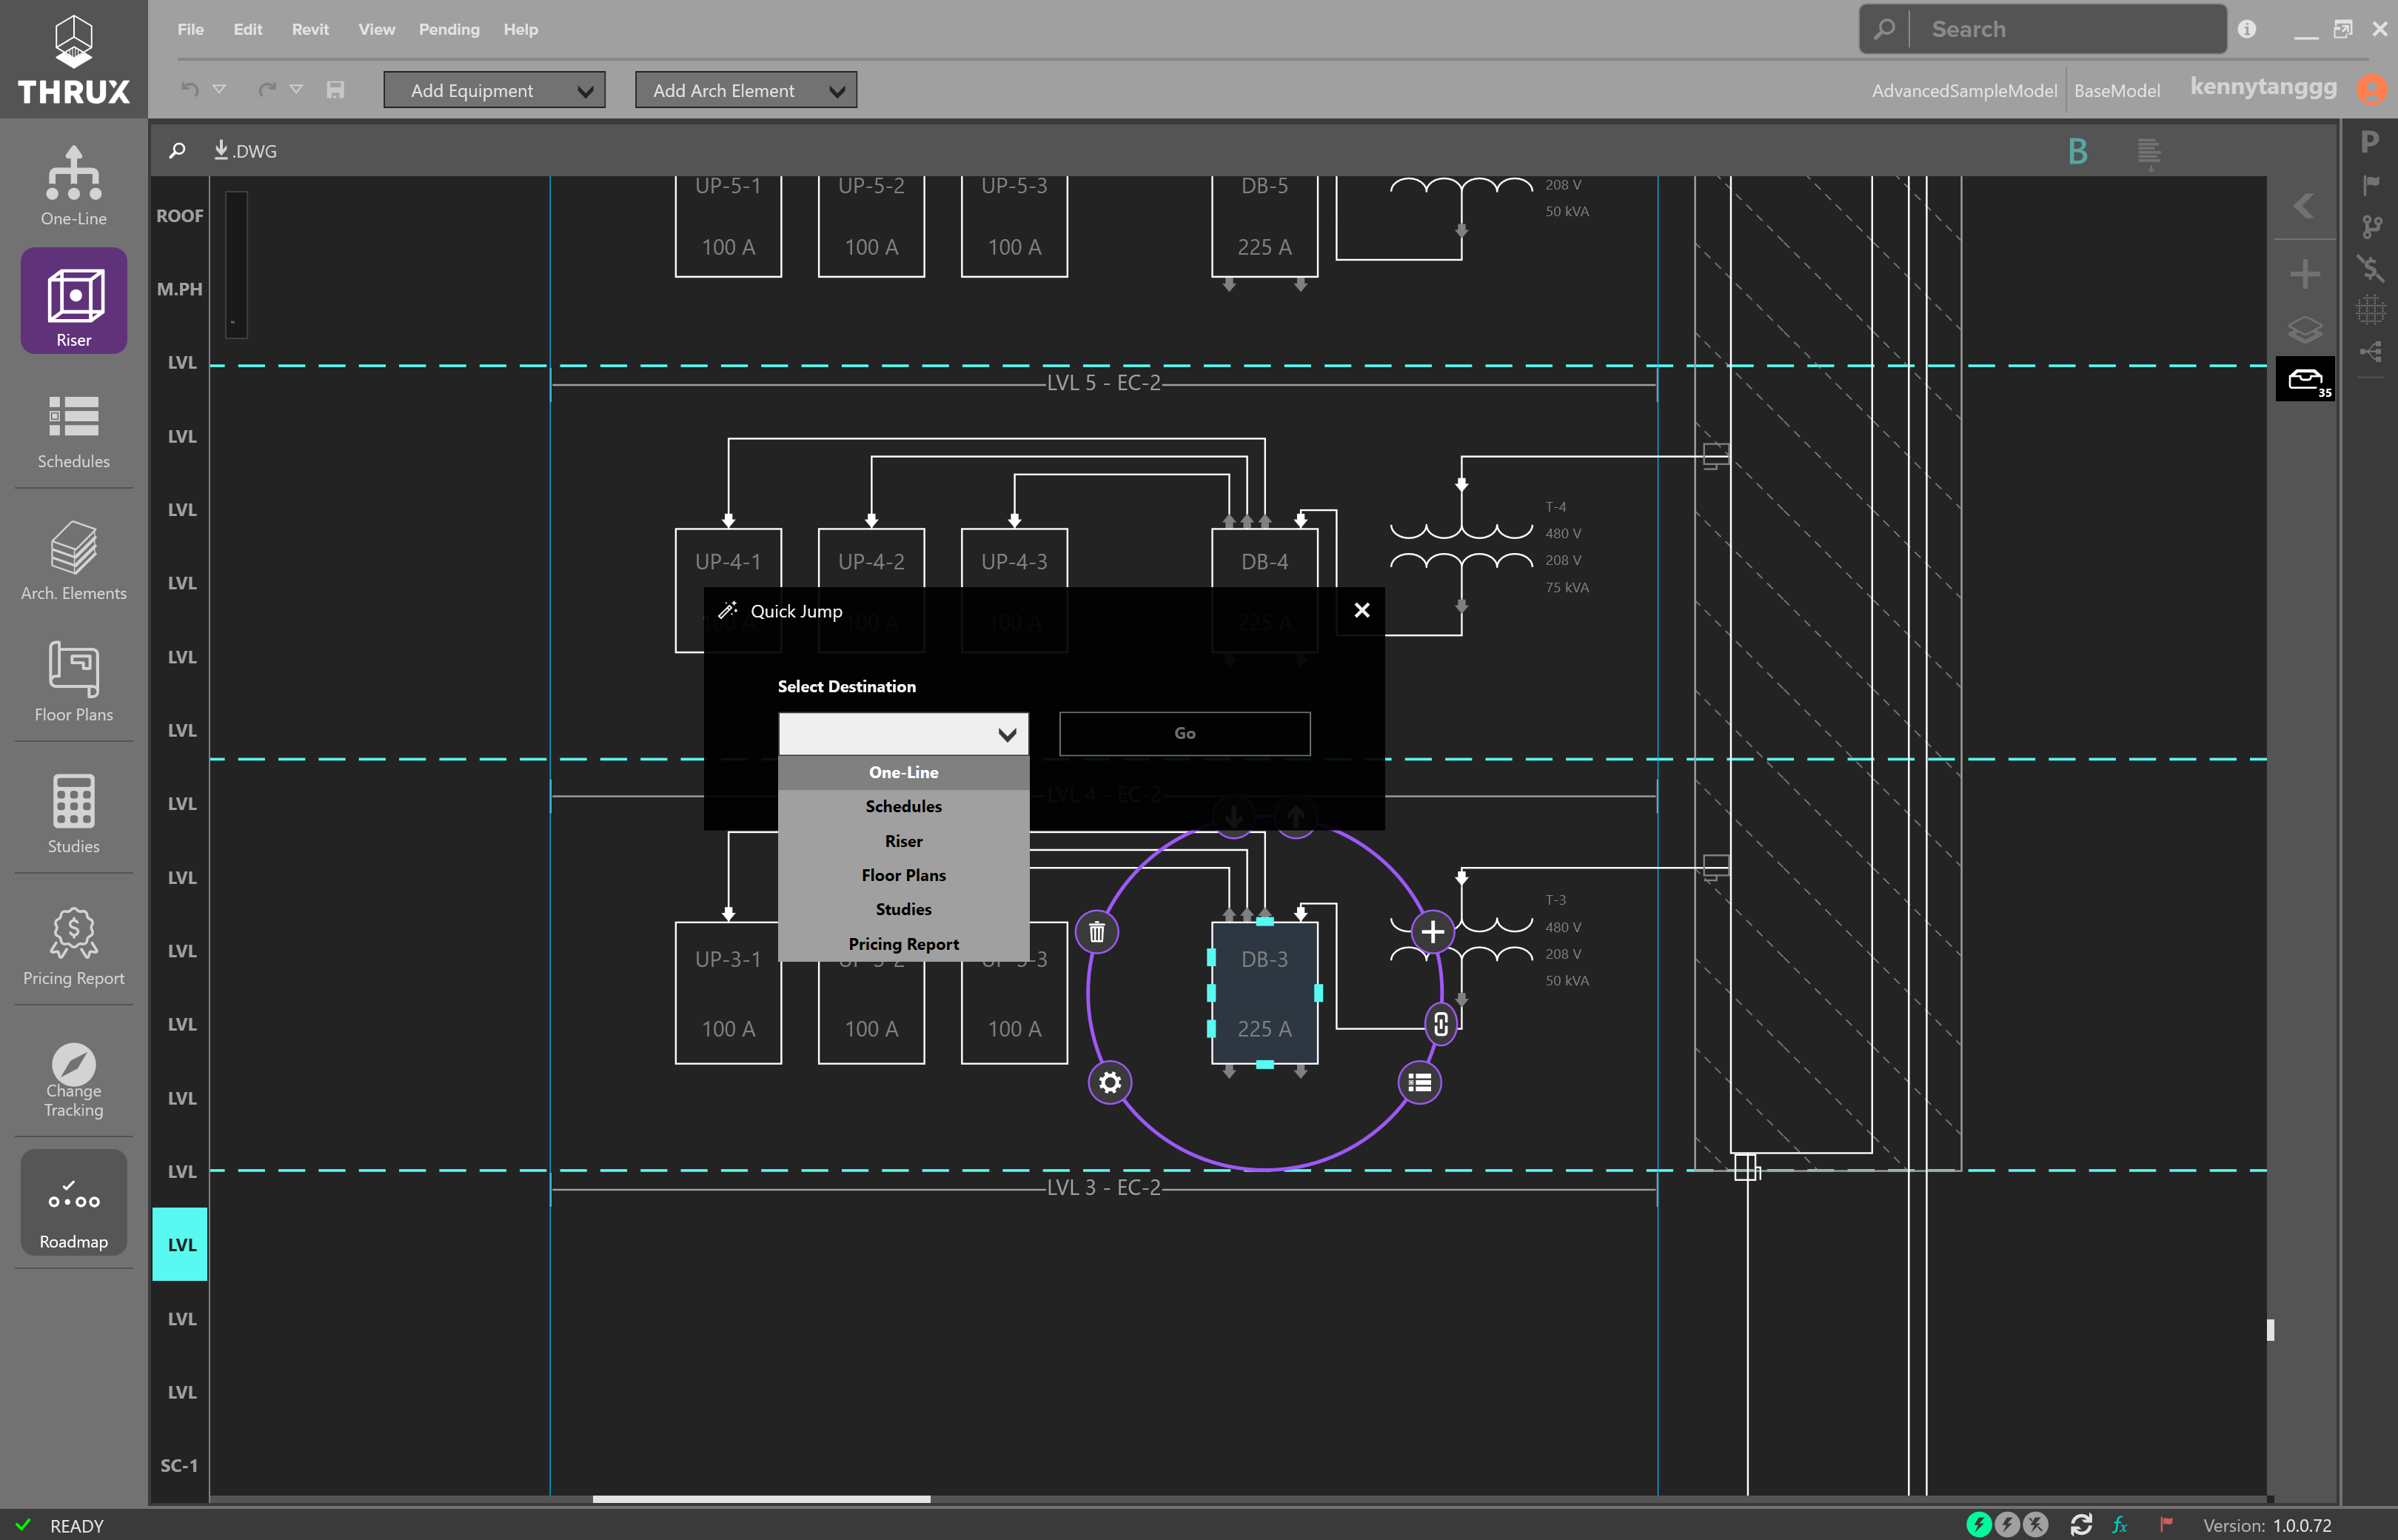This screenshot has height=1540, width=2398.
Task: Choose Floor Plans in the destination list
Action: point(904,875)
